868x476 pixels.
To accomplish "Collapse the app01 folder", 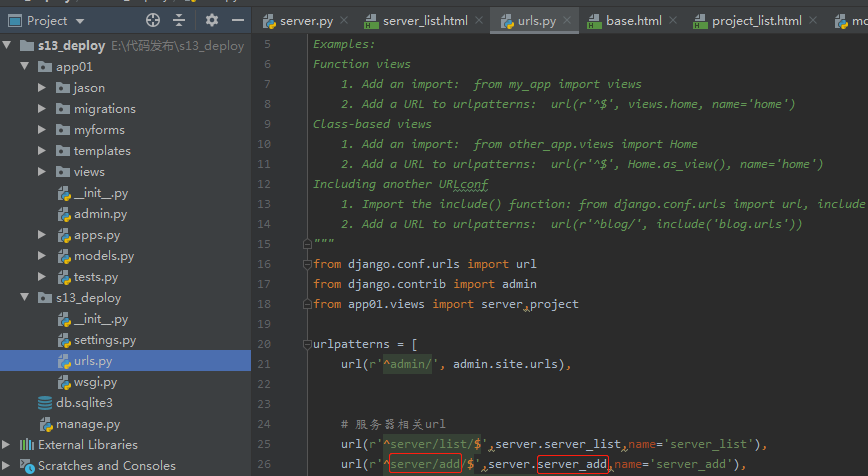I will pyautogui.click(x=24, y=67).
